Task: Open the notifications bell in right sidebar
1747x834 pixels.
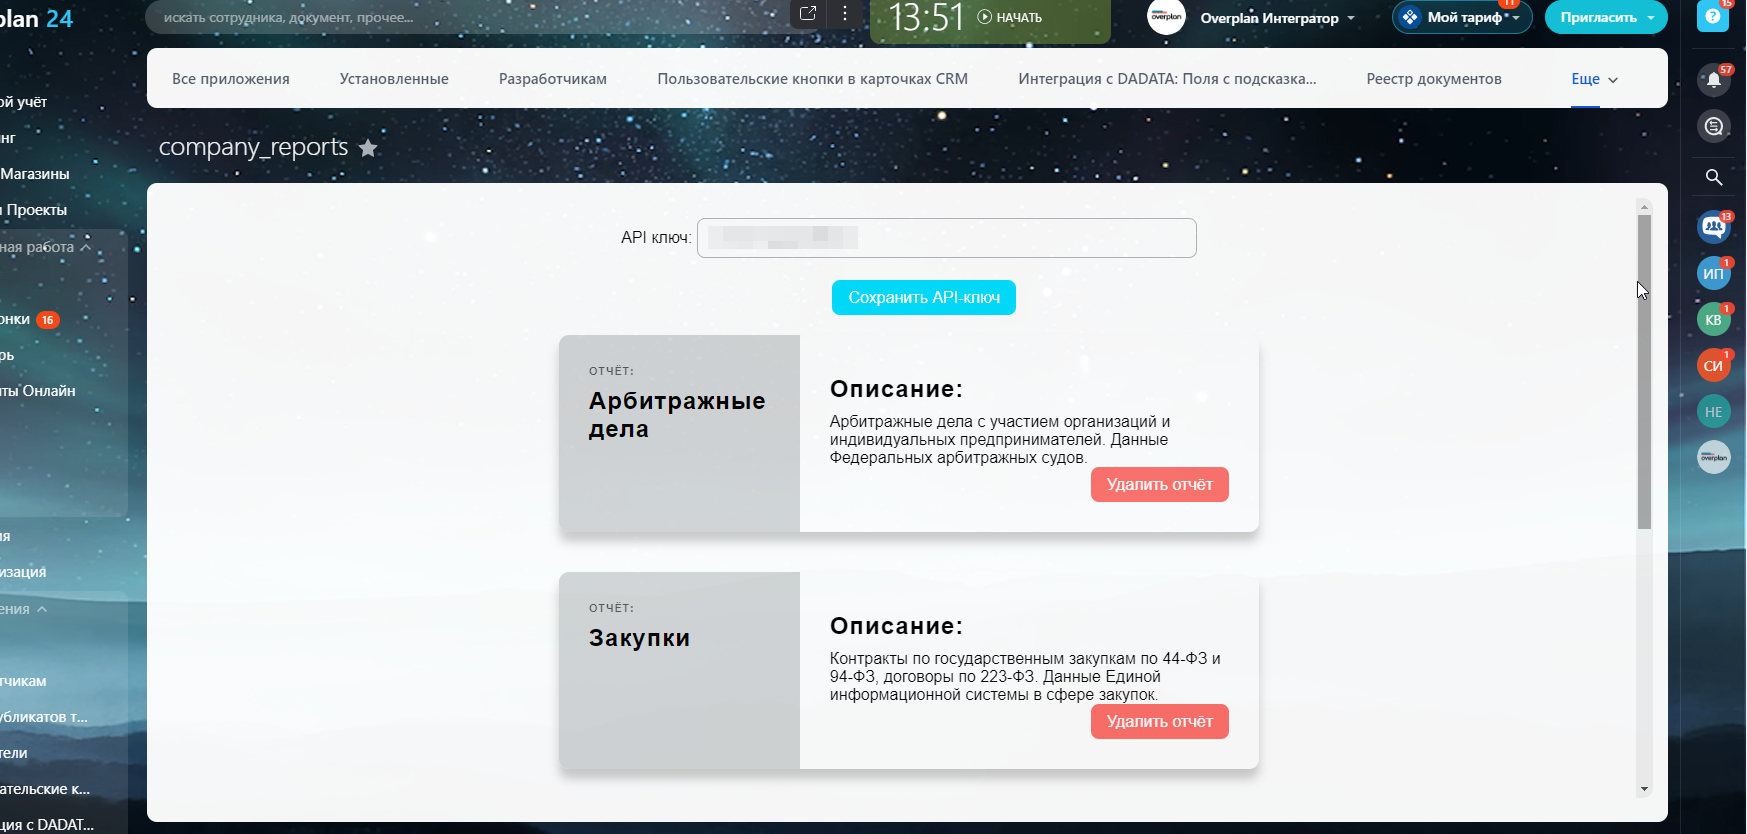Action: (x=1713, y=80)
